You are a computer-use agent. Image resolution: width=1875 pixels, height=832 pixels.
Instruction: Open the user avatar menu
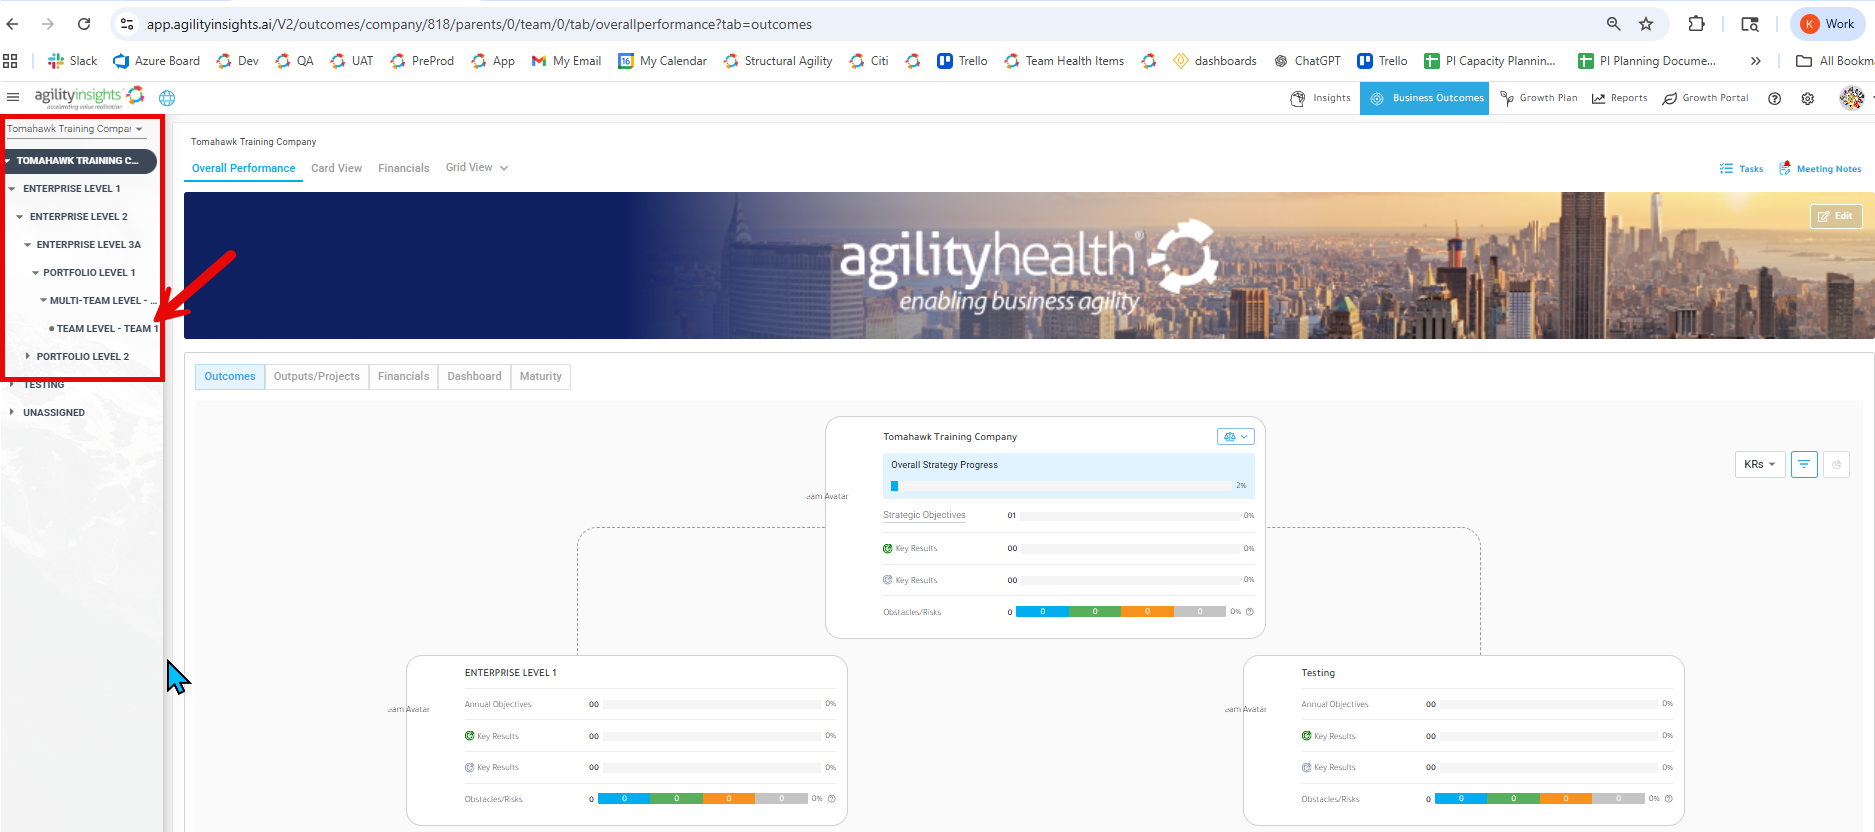pos(1851,97)
